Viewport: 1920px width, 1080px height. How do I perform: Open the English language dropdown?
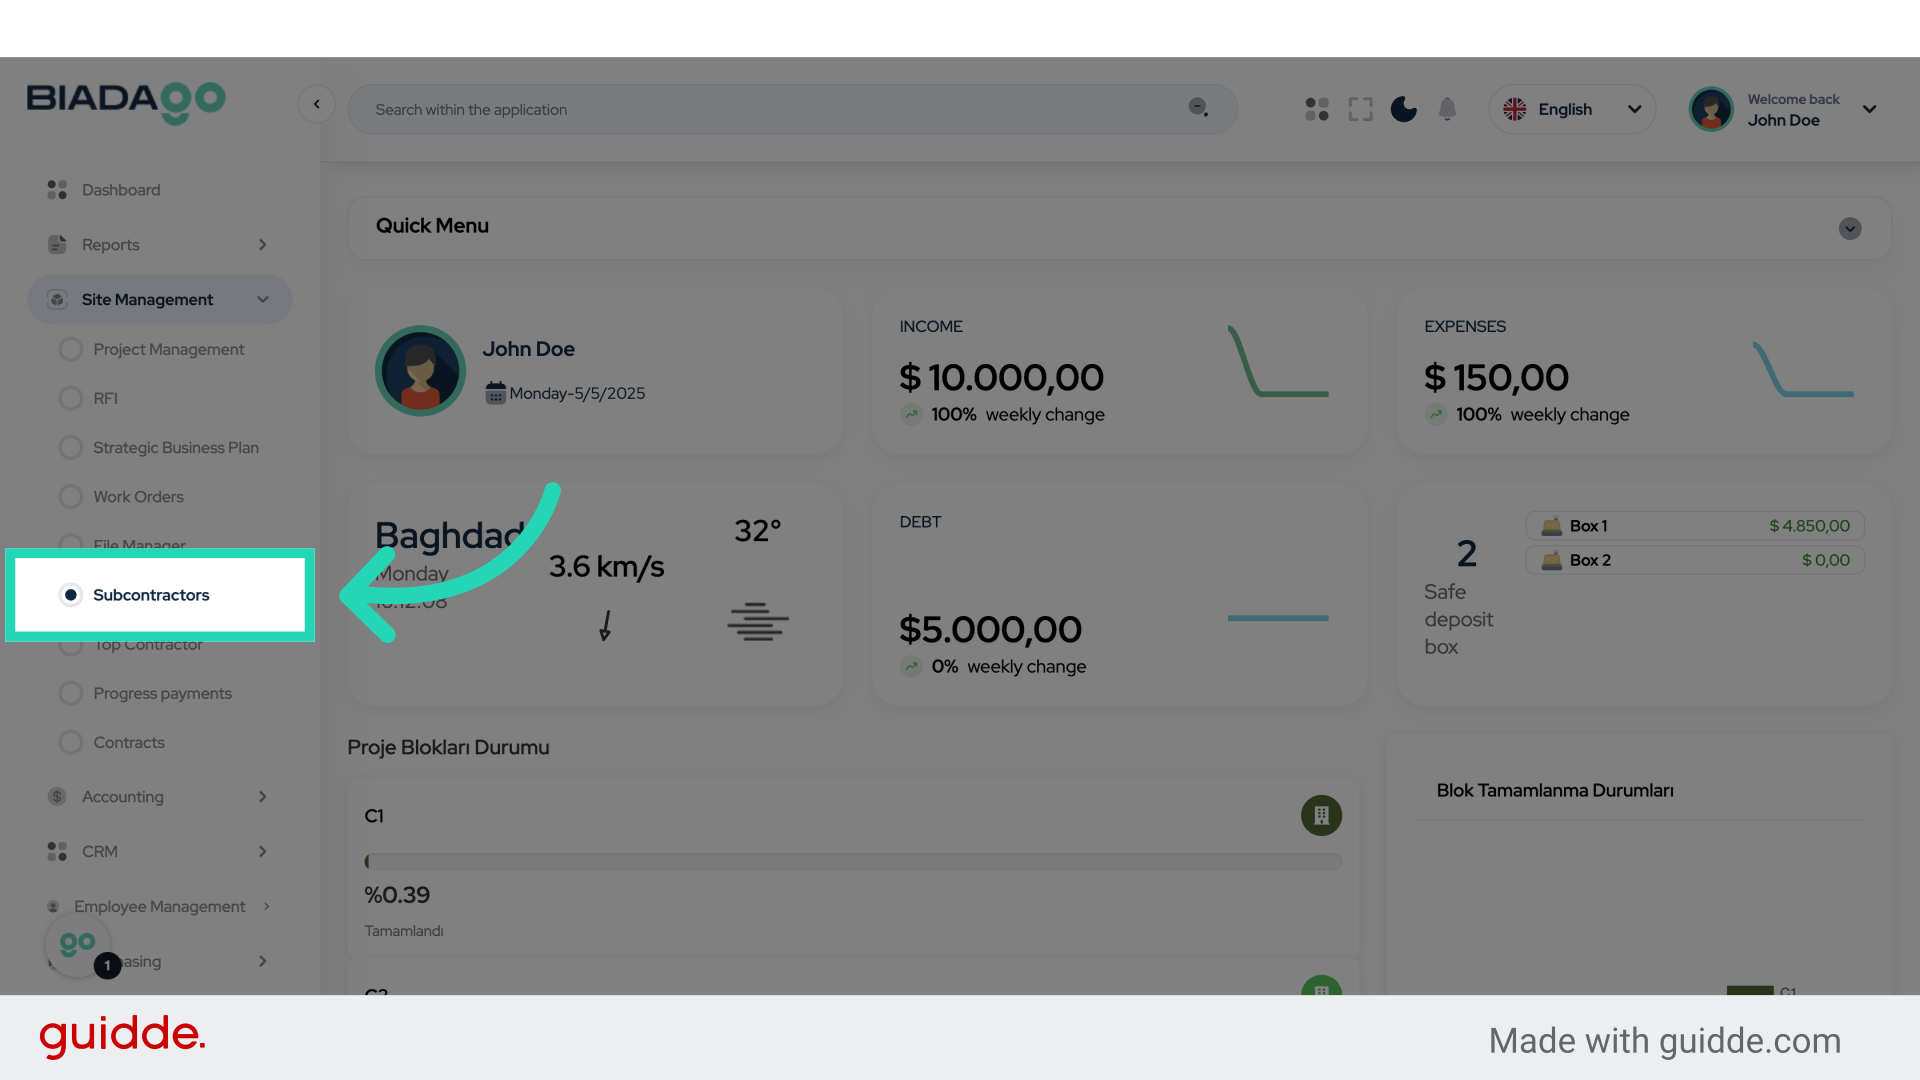pos(1572,109)
